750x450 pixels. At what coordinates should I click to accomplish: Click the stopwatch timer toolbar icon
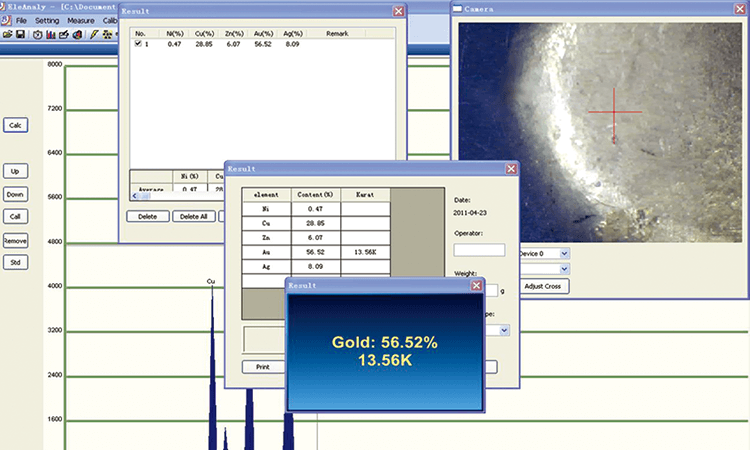click(x=37, y=34)
